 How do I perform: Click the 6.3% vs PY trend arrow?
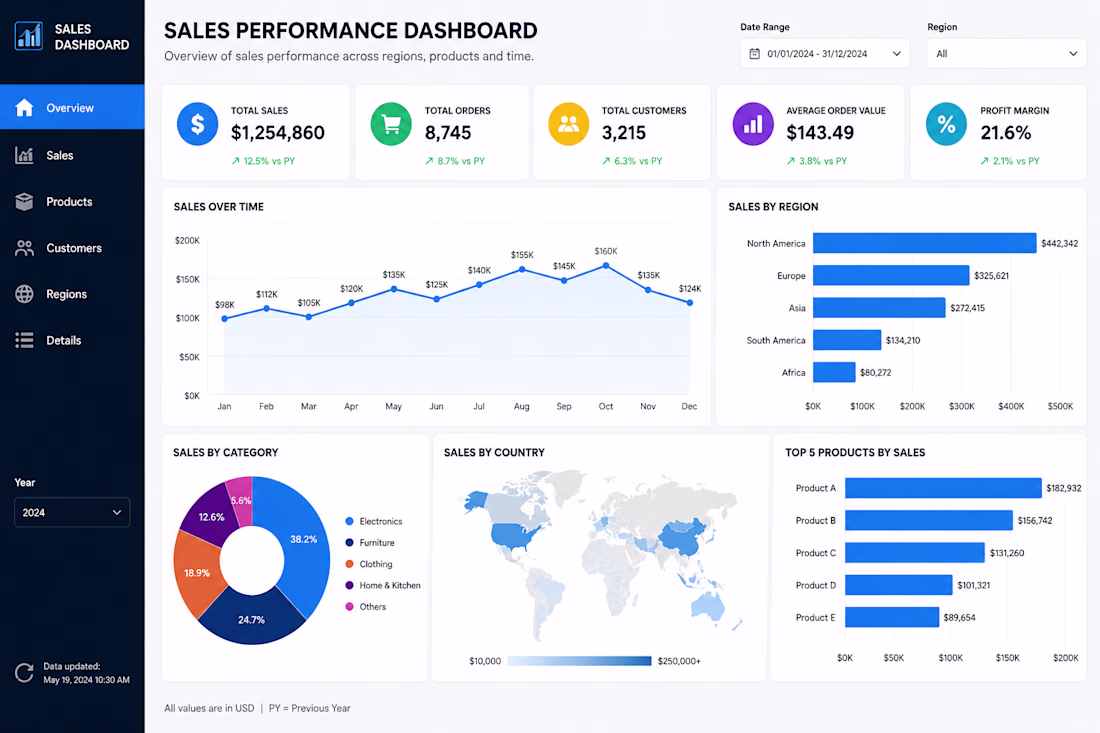click(606, 161)
